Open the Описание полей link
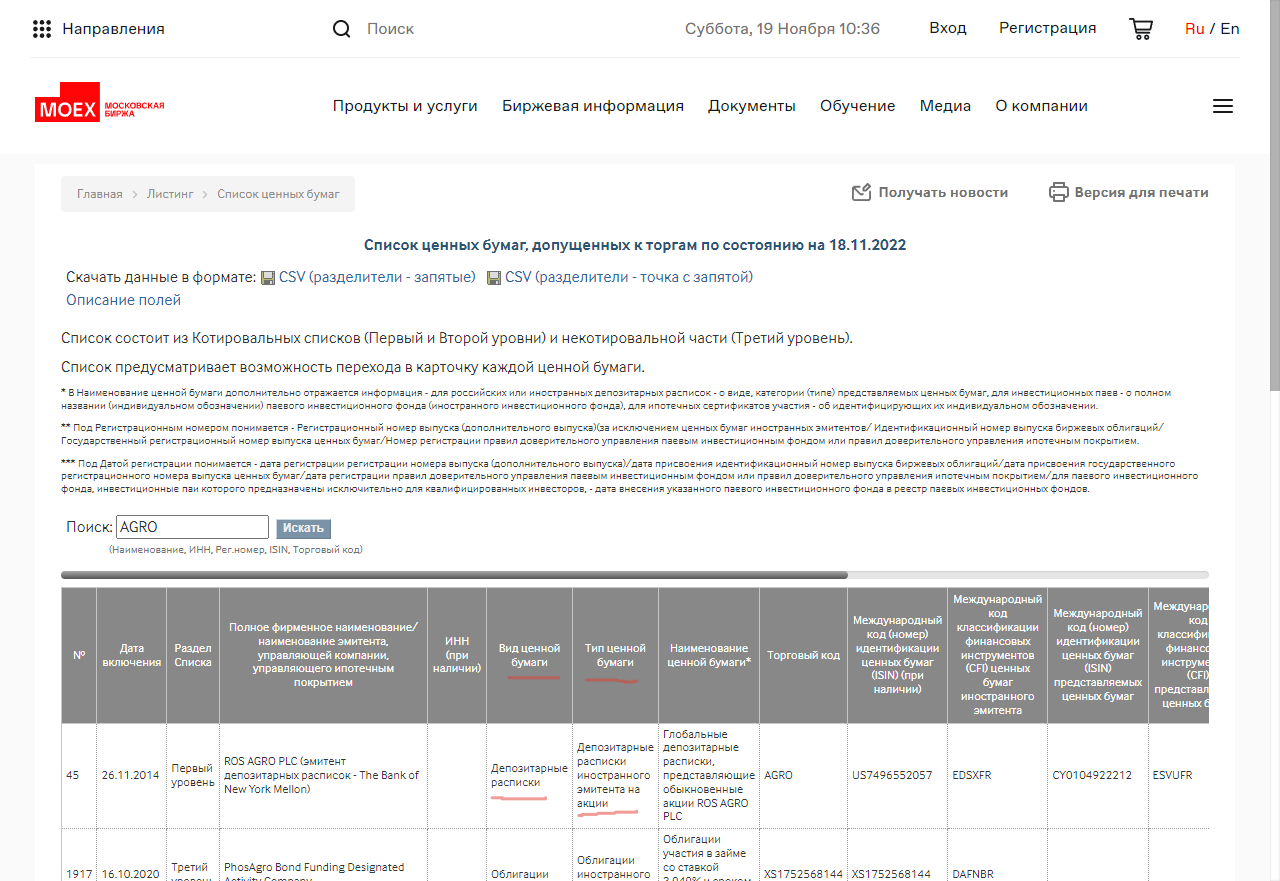Image resolution: width=1280 pixels, height=881 pixels. (x=123, y=300)
